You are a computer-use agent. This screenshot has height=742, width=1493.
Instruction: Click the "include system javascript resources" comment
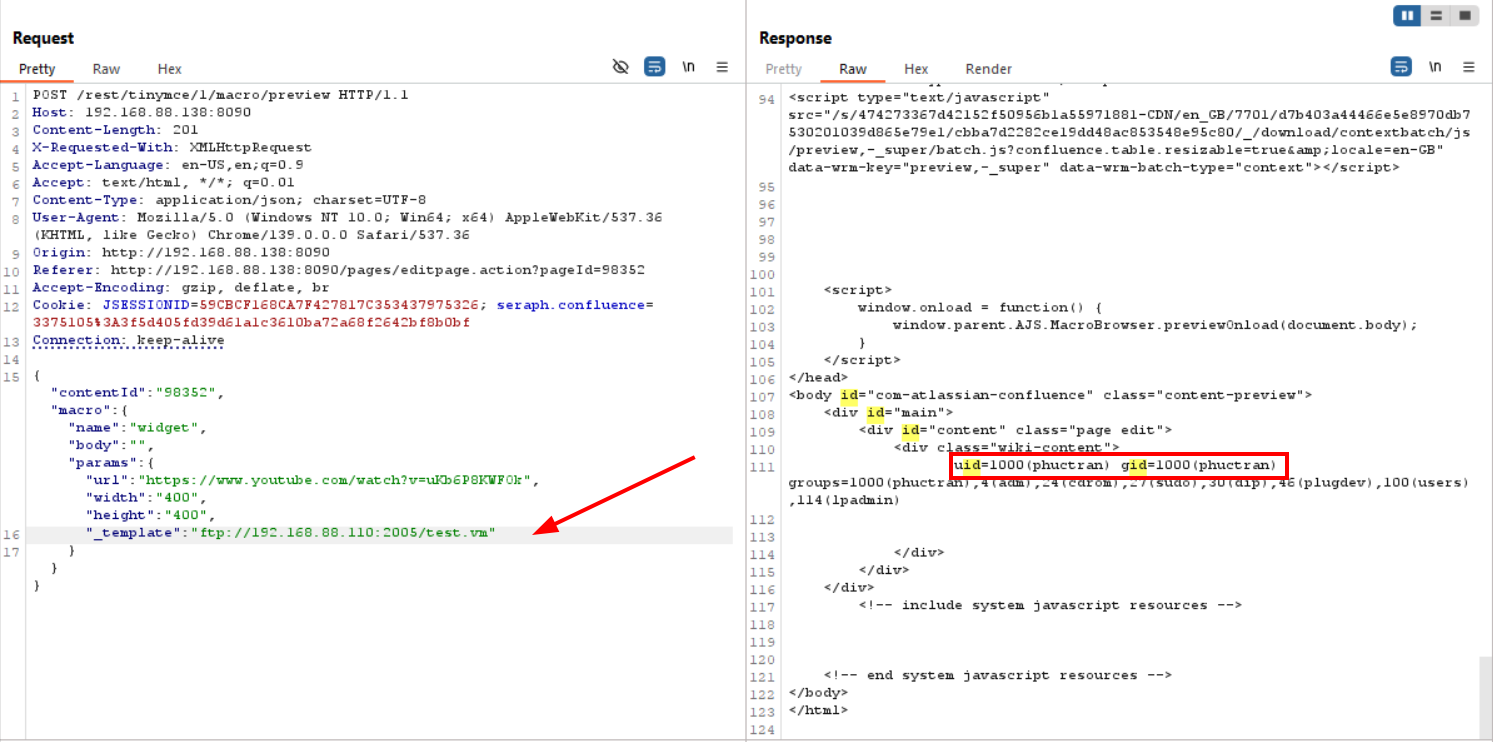pyautogui.click(x=1050, y=605)
